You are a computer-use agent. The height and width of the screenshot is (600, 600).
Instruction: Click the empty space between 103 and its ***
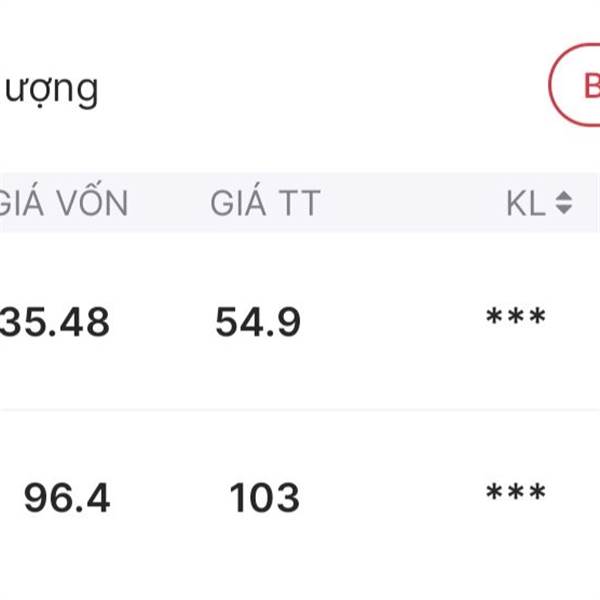point(390,497)
